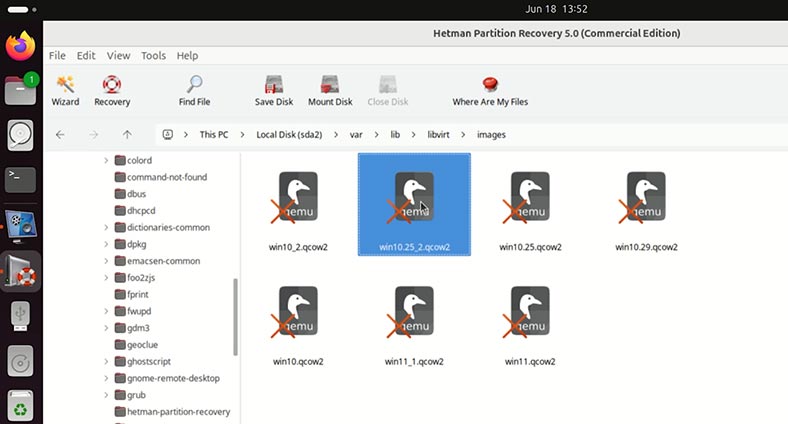This screenshot has width=788, height=424.
Task: Open Files app in the dock
Action: 21,90
